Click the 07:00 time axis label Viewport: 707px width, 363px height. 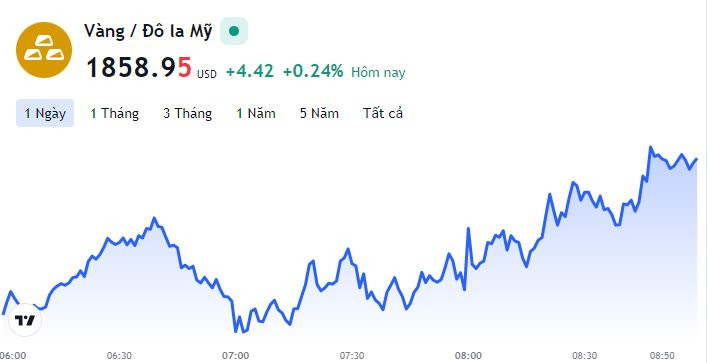[238, 355]
